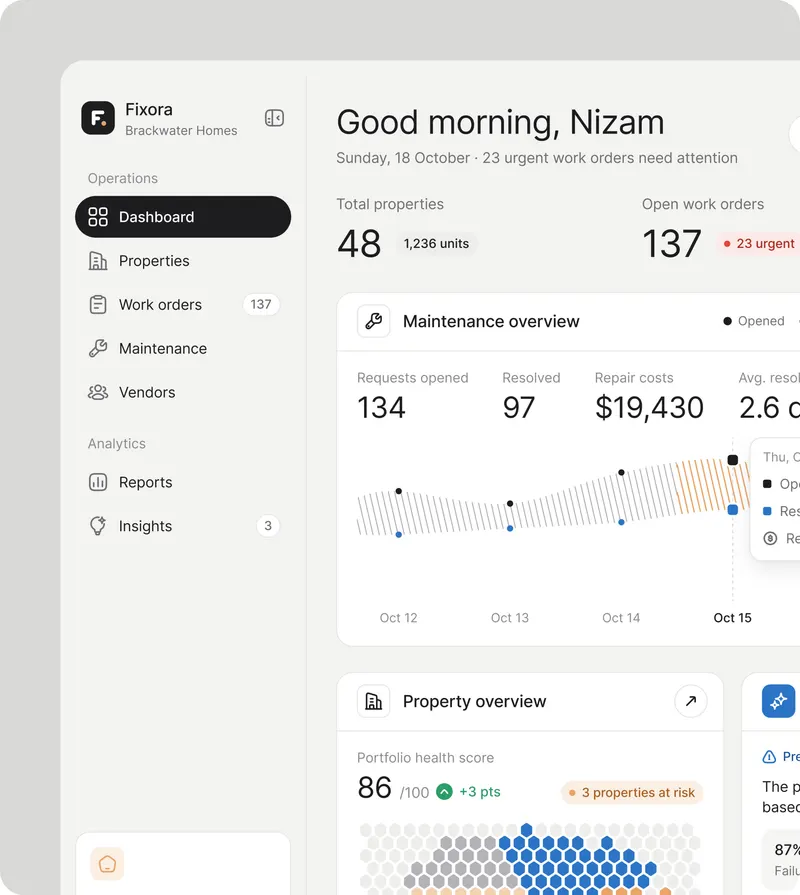Screen dimensions: 800x895
Task: Click the Oct 13 axis label
Action: [510, 618]
